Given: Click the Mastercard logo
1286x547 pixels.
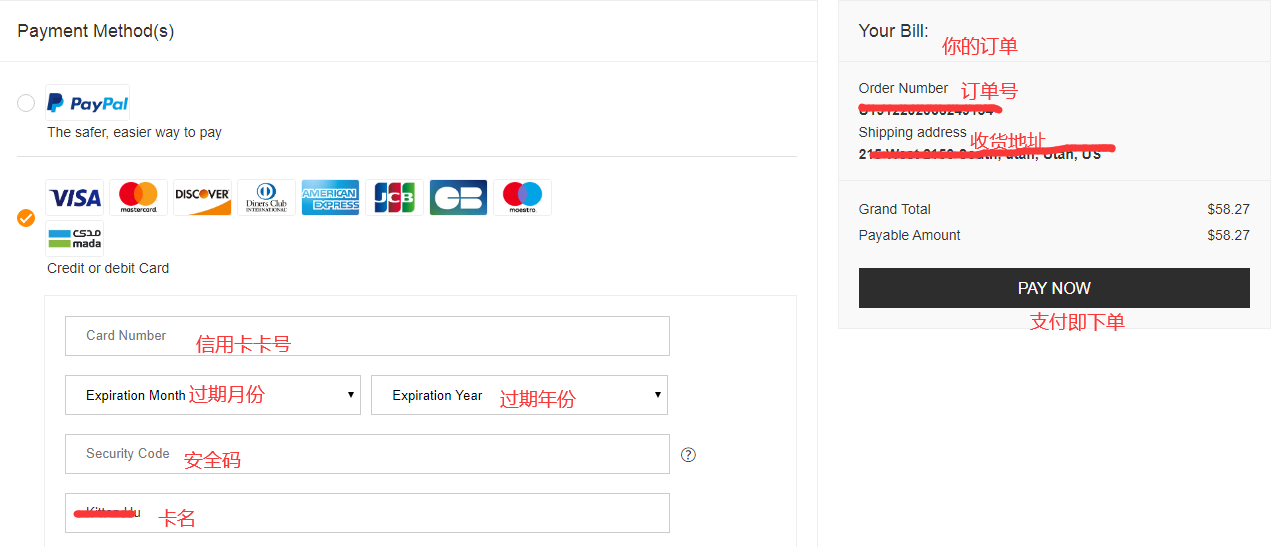Looking at the screenshot, I should [x=138, y=197].
